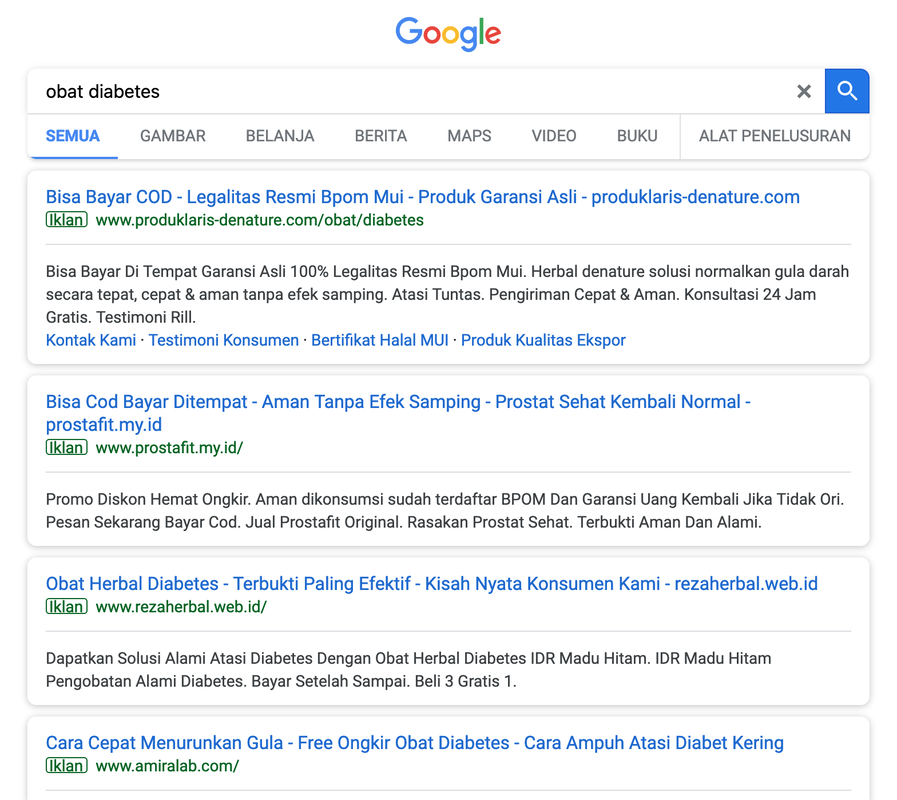Click the Google logo
This screenshot has width=897, height=800.
[x=448, y=34]
